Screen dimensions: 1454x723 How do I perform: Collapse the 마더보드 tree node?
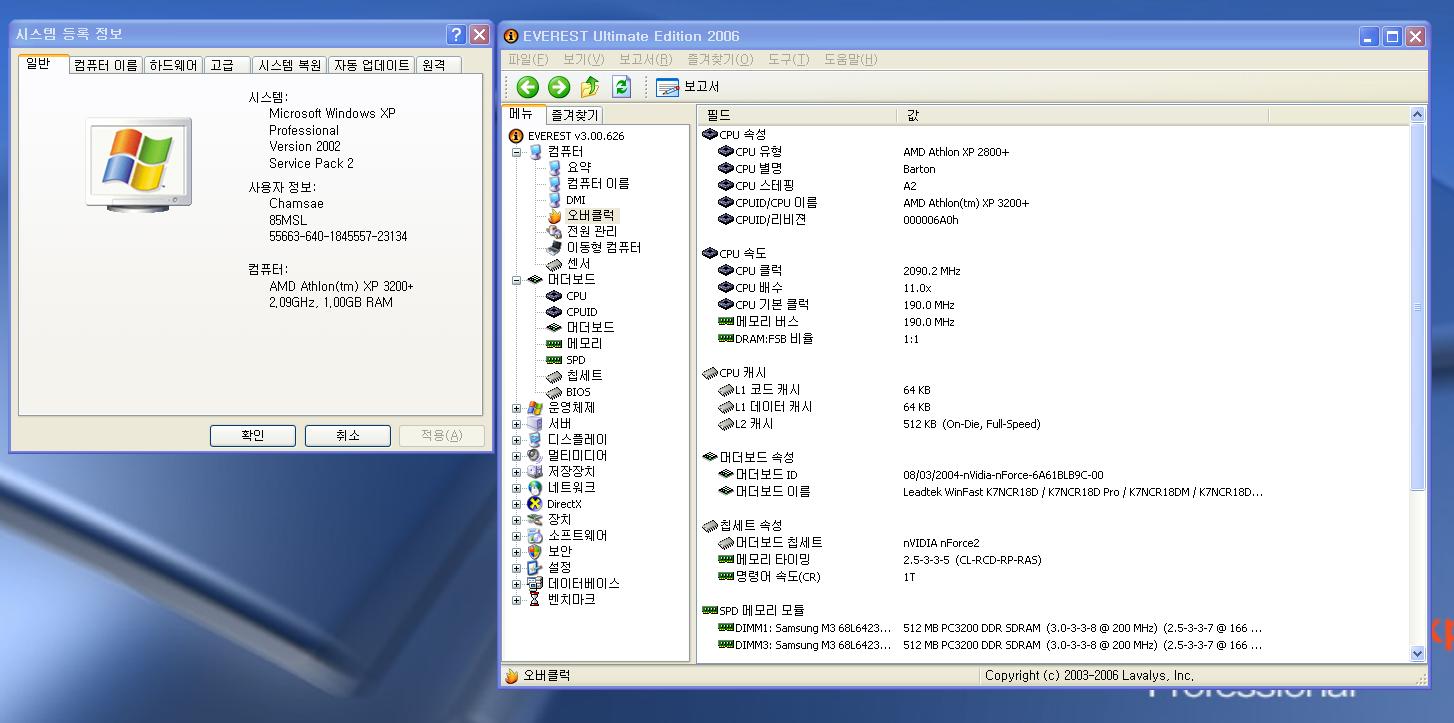[x=516, y=280]
